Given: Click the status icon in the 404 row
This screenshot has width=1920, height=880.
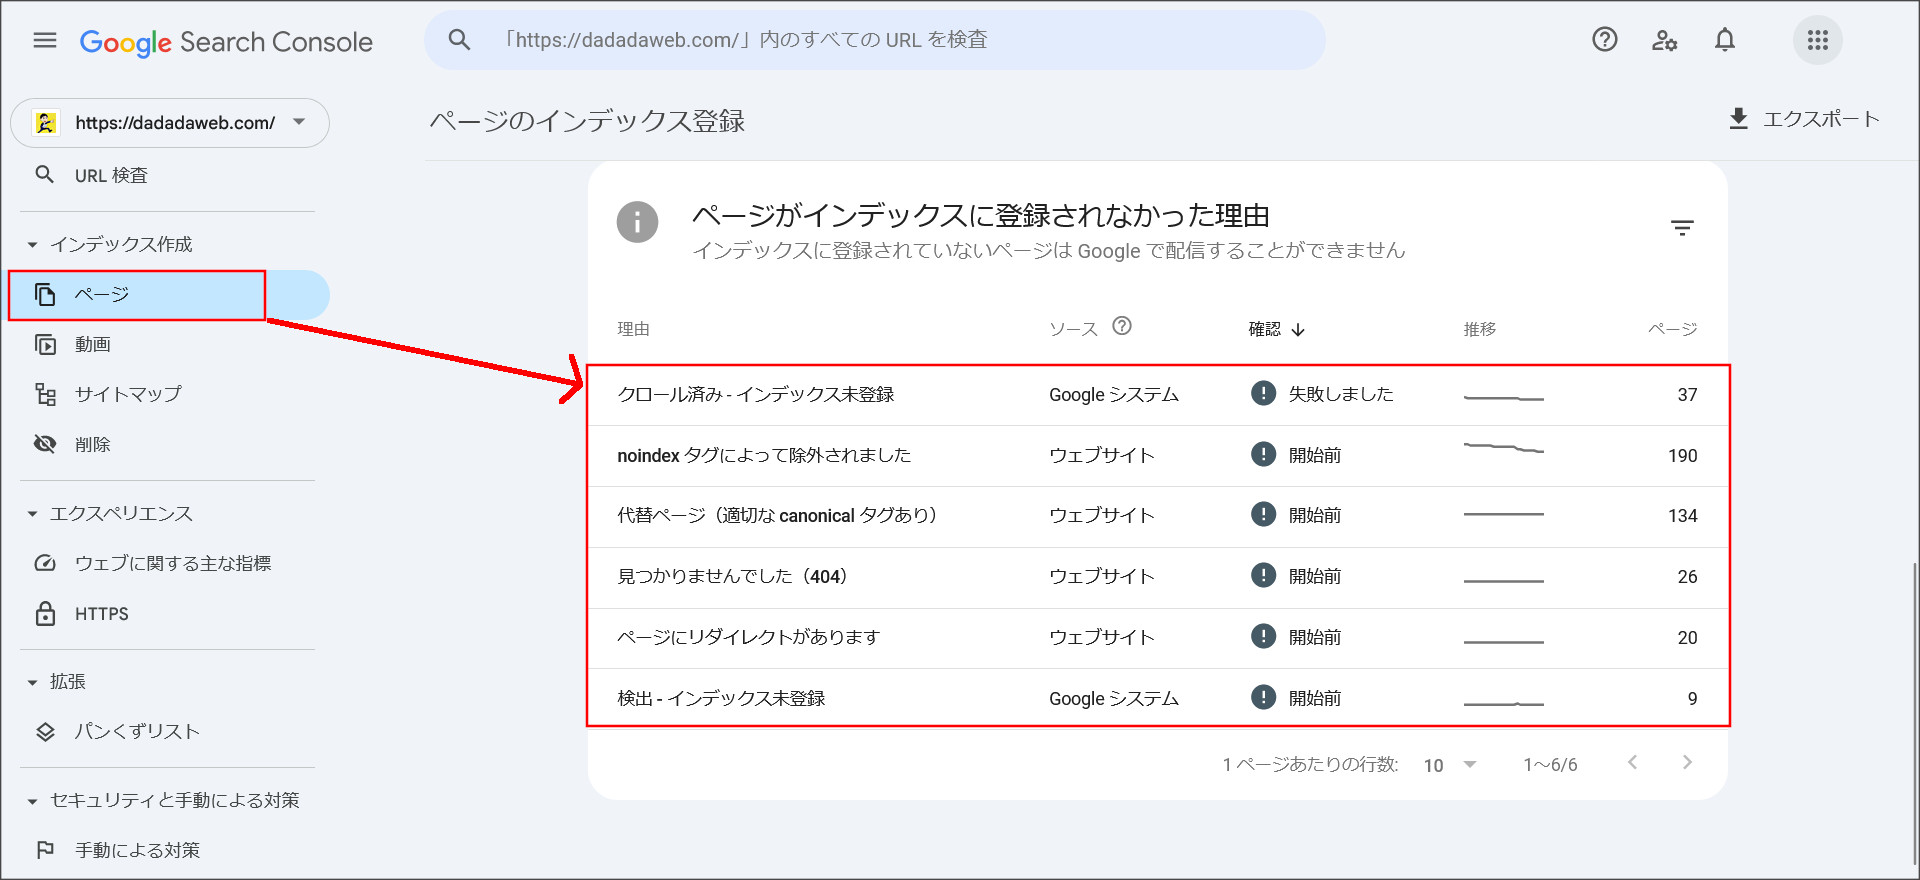Looking at the screenshot, I should click(1263, 575).
